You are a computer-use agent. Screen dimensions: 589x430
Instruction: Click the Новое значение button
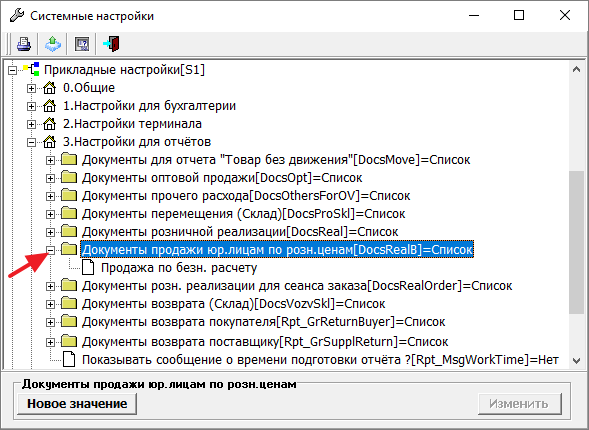click(77, 404)
